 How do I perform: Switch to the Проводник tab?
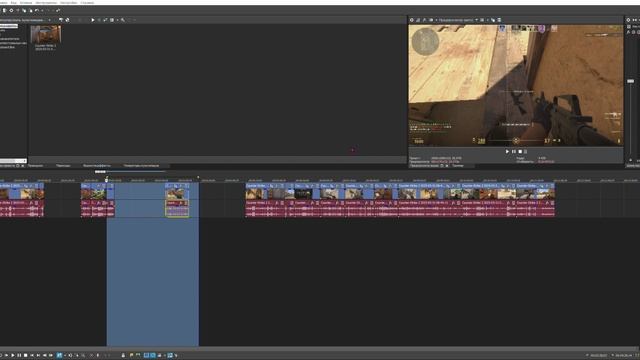point(36,166)
